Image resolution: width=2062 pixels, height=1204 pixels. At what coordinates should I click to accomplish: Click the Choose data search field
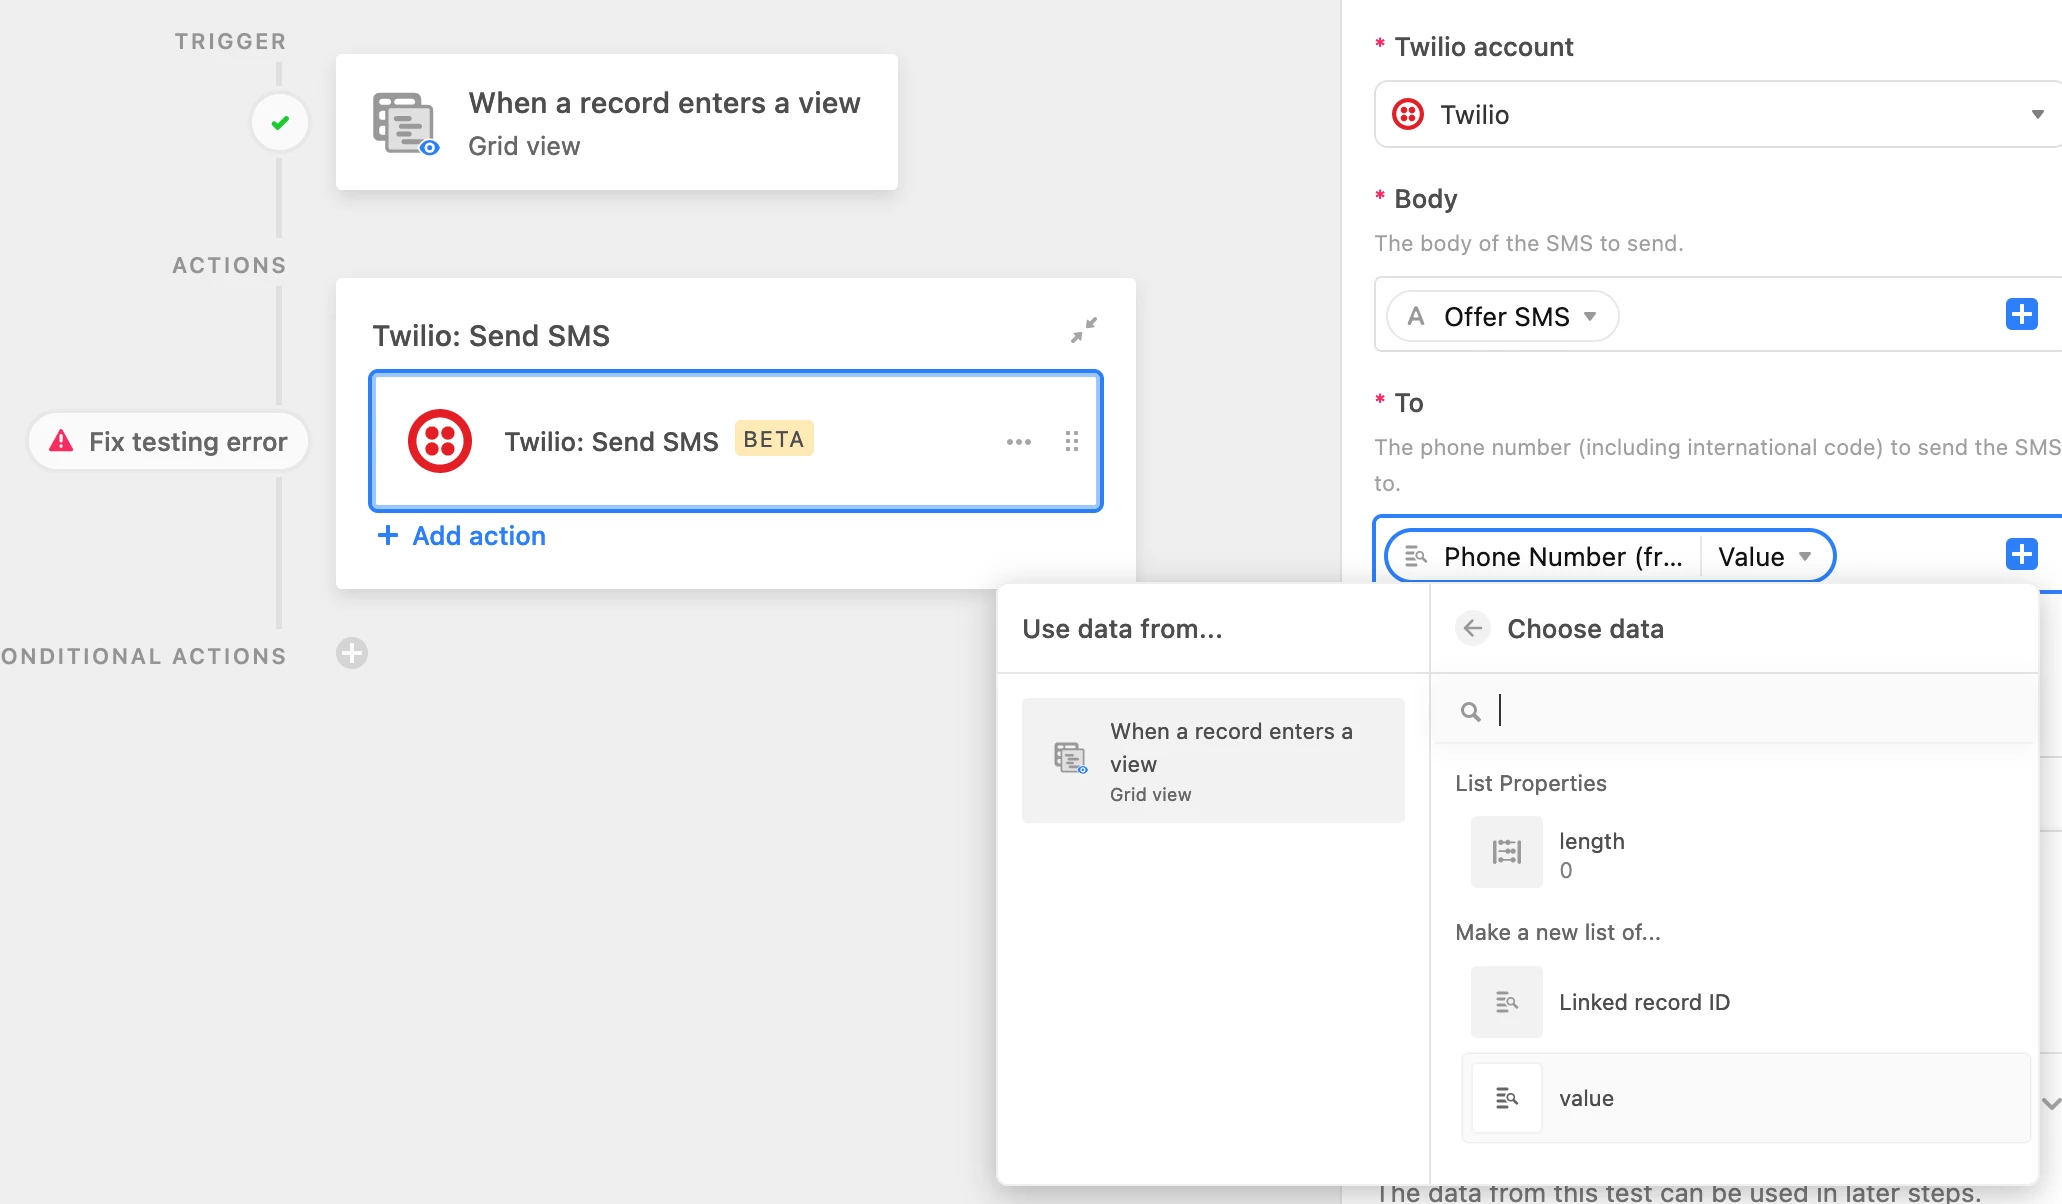(1750, 711)
